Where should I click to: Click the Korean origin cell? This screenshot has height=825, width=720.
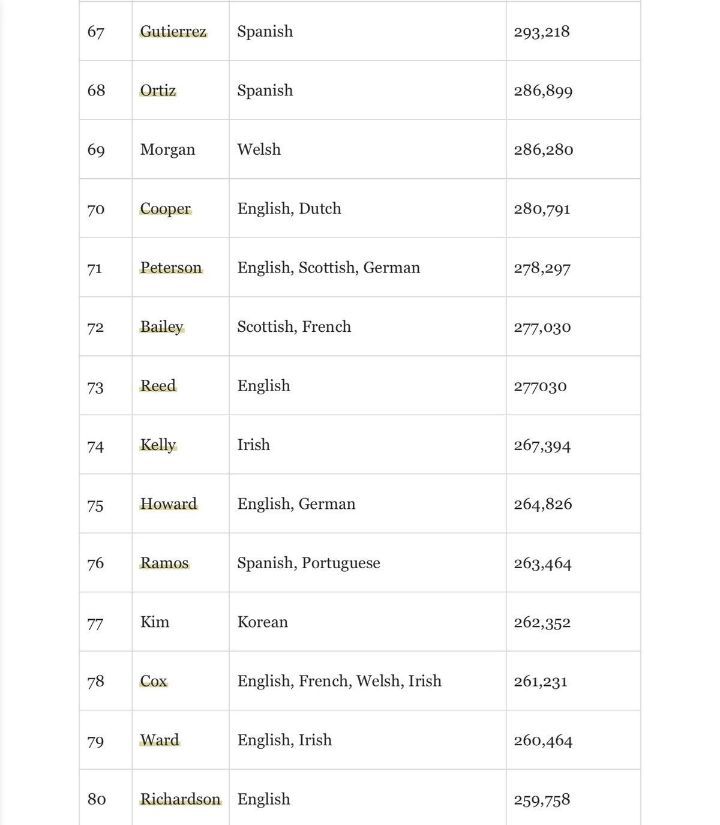click(262, 622)
